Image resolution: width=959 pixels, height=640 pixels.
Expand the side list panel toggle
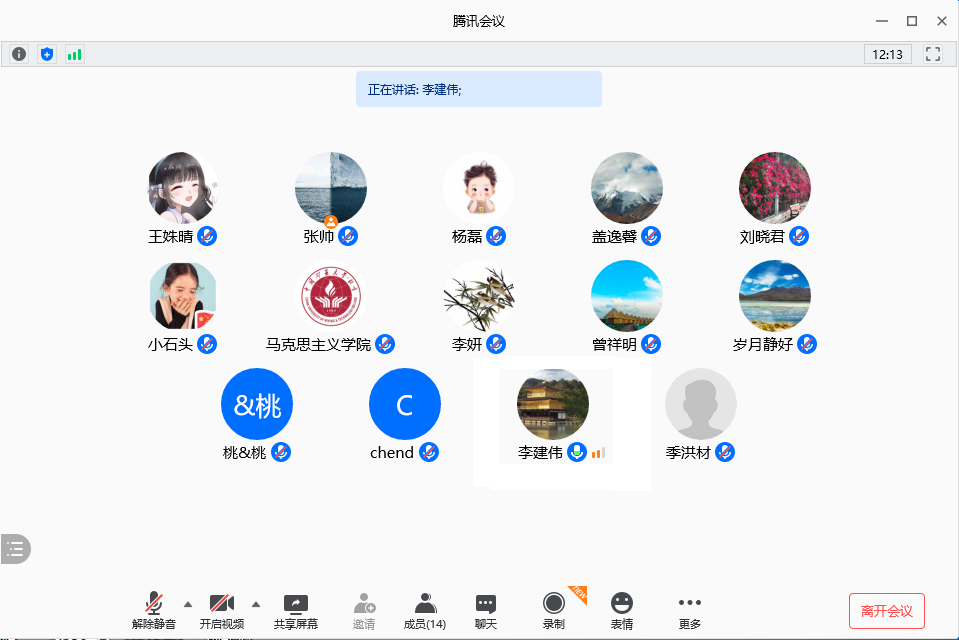pyautogui.click(x=15, y=548)
